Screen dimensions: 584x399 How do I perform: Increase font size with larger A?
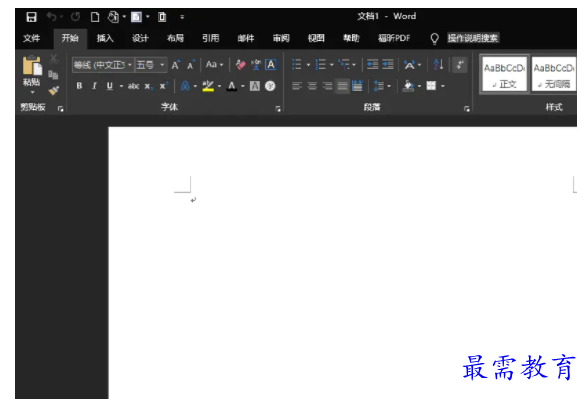coord(176,65)
